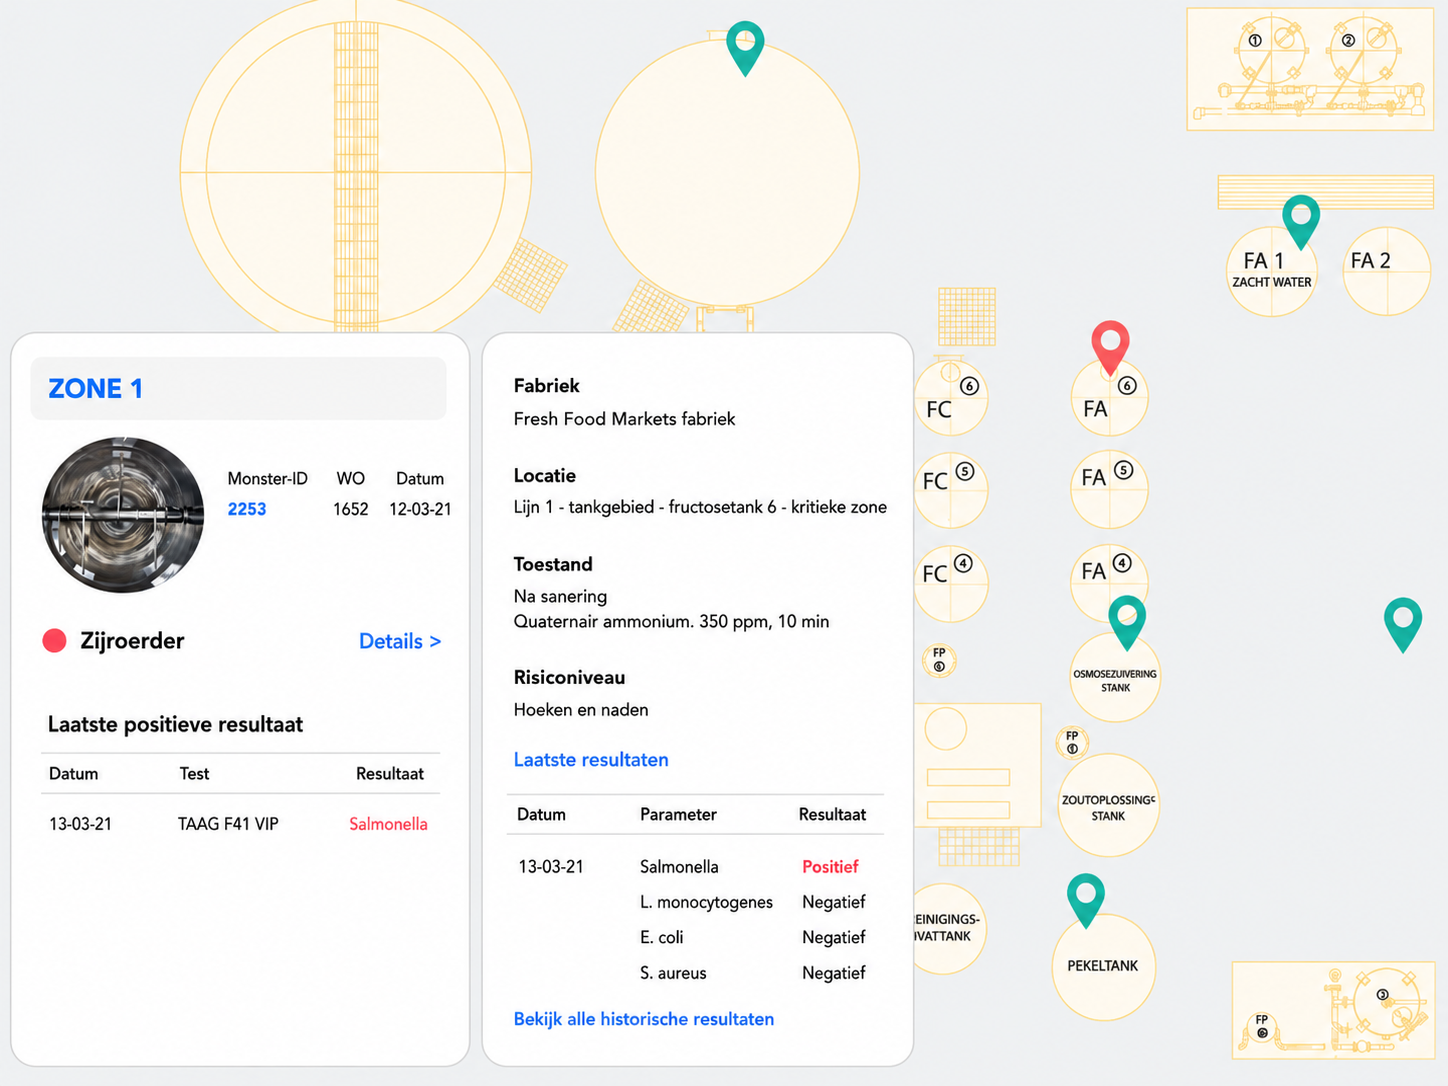Select the FA 5 tank on the map

pos(1109,490)
